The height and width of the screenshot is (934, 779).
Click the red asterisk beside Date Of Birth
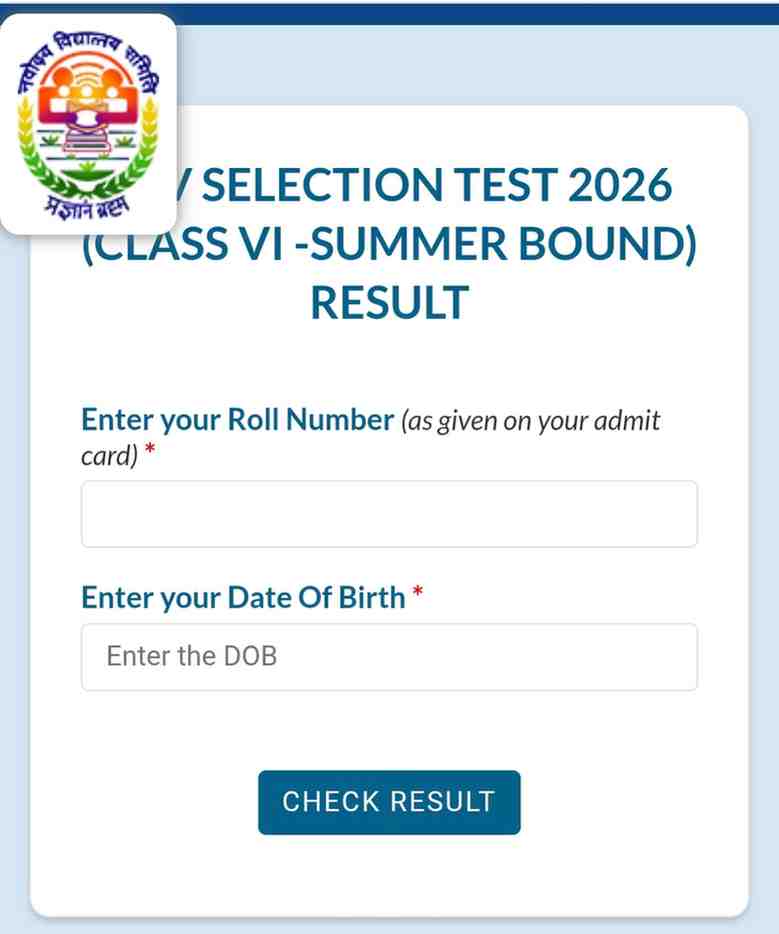418,597
